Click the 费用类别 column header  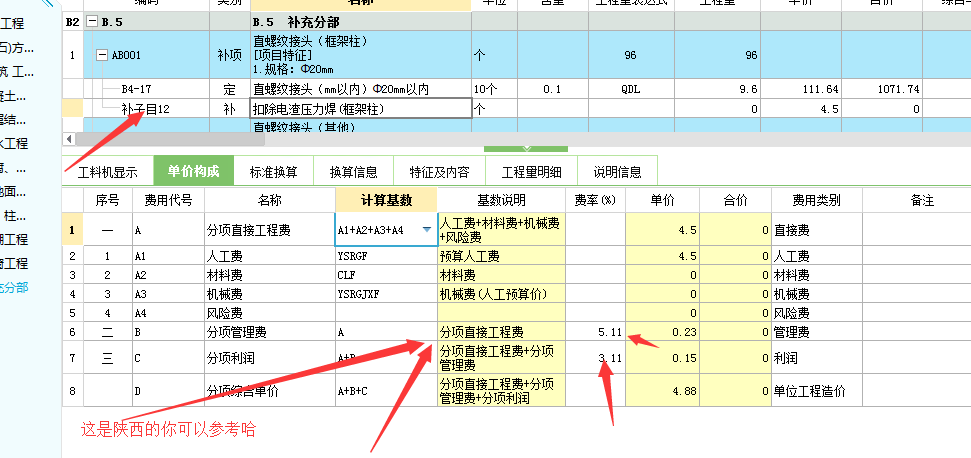pyautogui.click(x=817, y=200)
